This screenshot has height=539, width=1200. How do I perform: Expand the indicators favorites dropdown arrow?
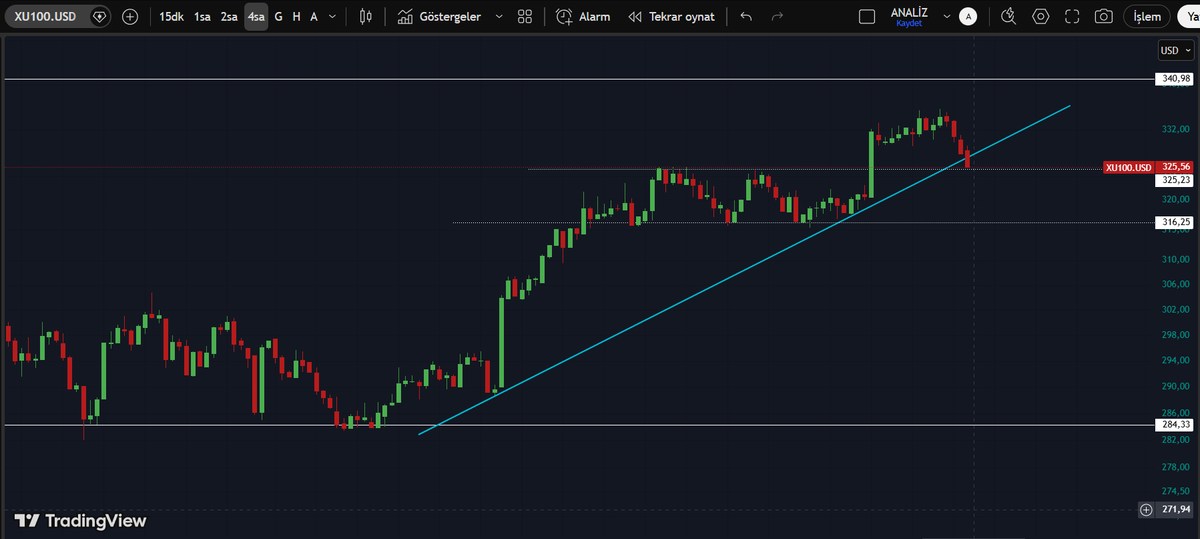click(x=498, y=17)
